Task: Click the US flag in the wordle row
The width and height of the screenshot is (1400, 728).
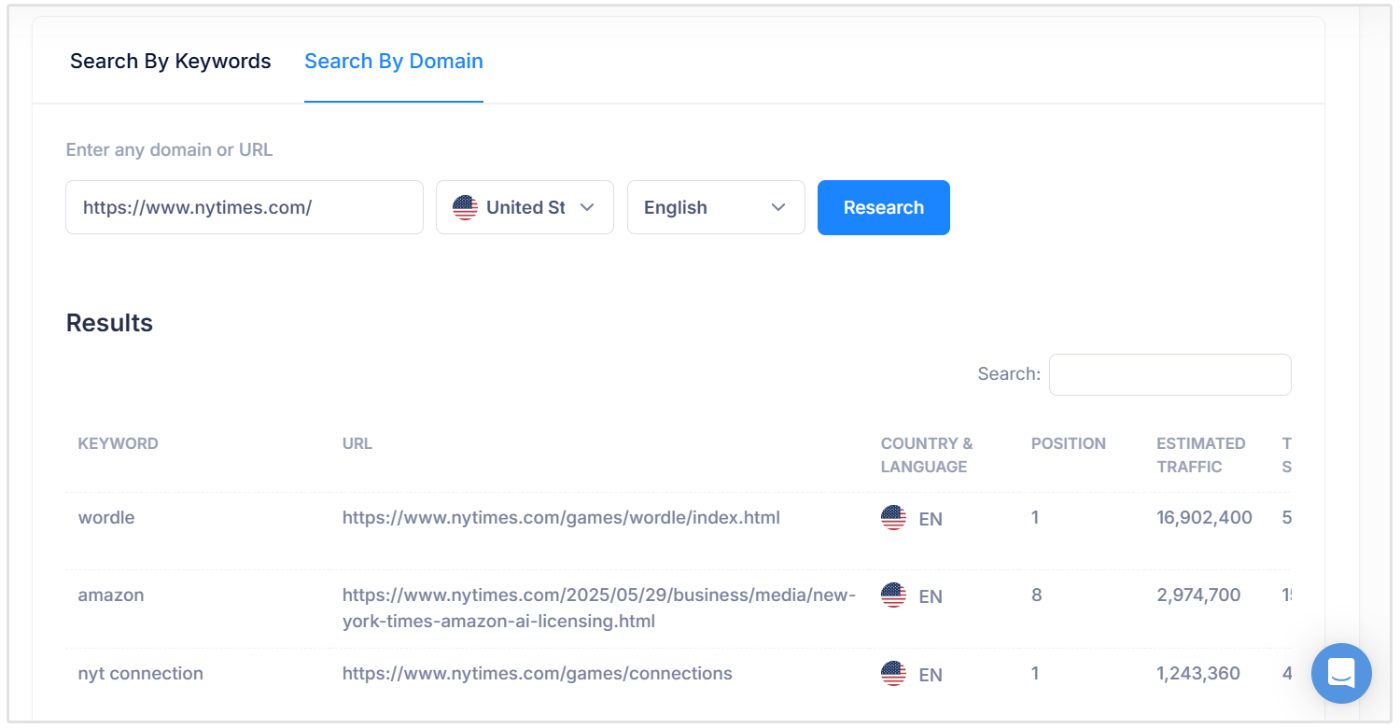Action: (x=893, y=517)
